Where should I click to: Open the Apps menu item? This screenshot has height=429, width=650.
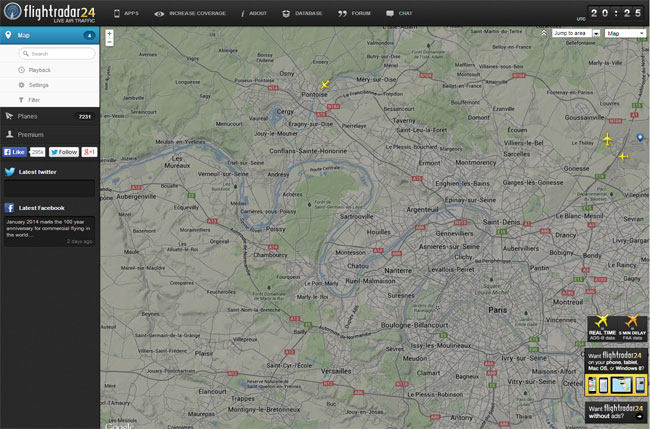125,14
